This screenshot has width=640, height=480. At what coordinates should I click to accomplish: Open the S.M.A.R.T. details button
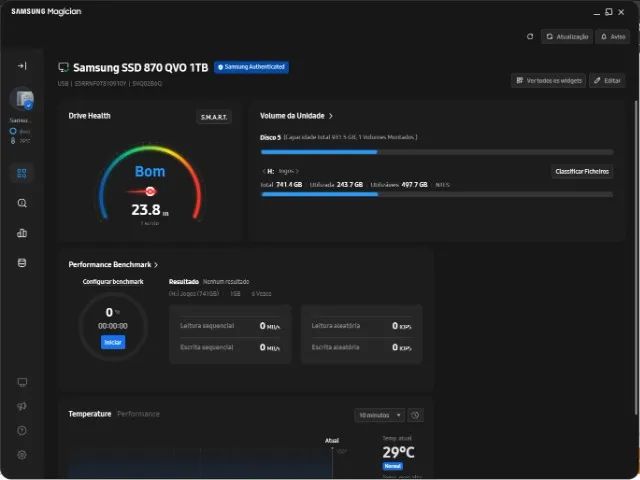(214, 118)
